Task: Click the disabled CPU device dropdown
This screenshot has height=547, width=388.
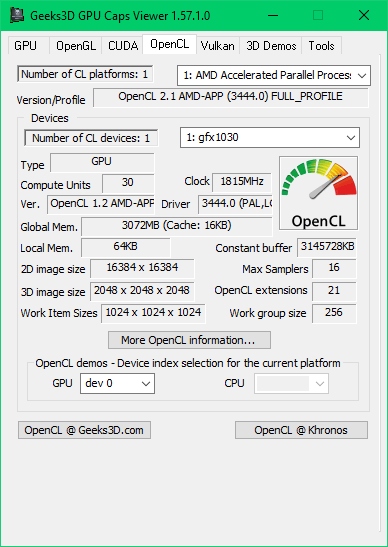Action: [291, 384]
